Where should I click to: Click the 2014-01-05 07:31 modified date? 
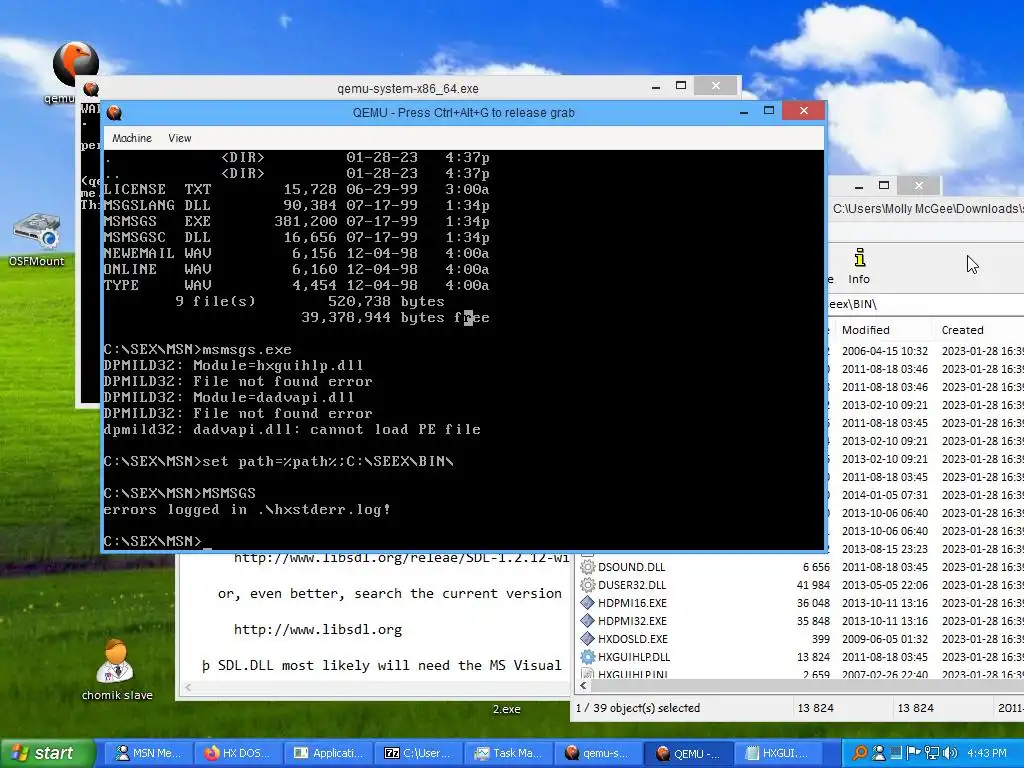click(884, 495)
